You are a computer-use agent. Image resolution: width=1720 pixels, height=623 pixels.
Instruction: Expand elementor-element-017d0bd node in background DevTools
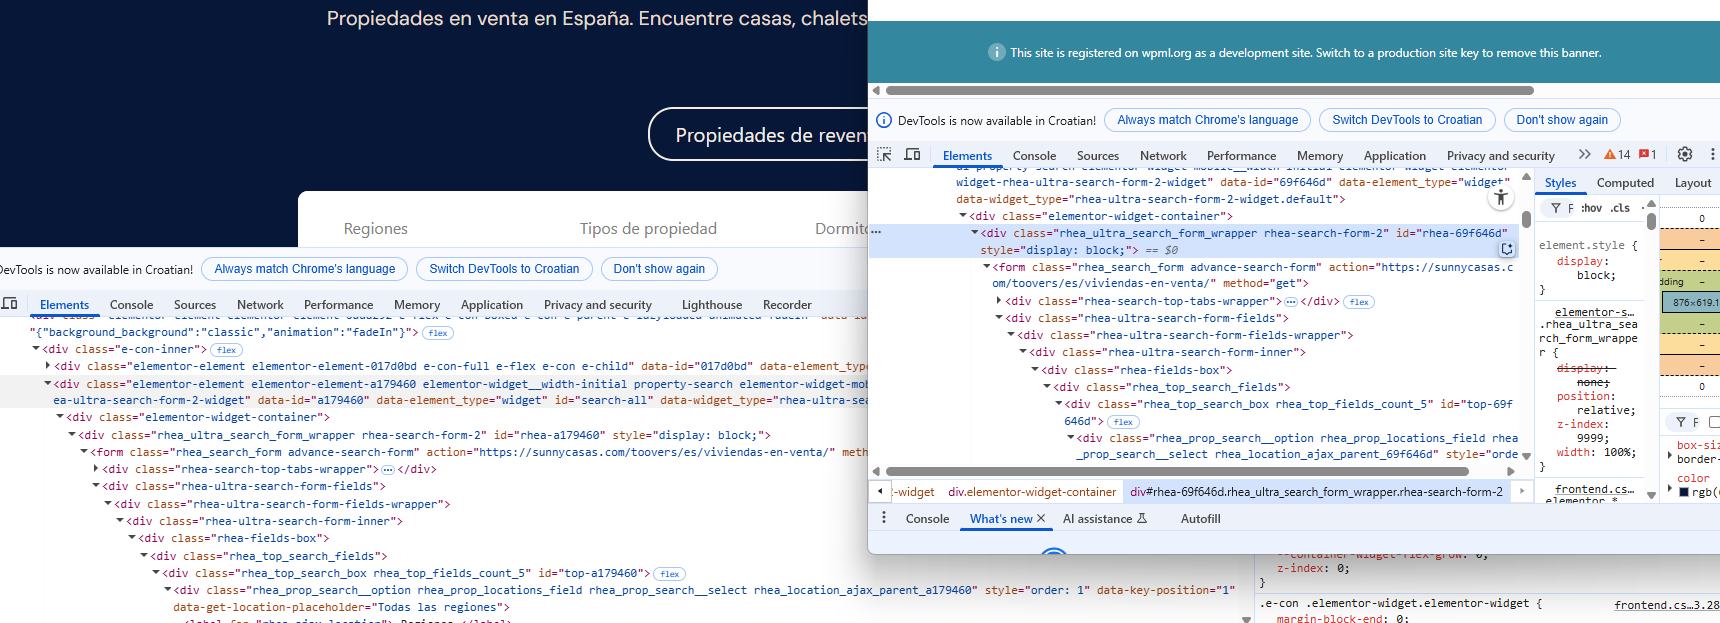(47, 366)
